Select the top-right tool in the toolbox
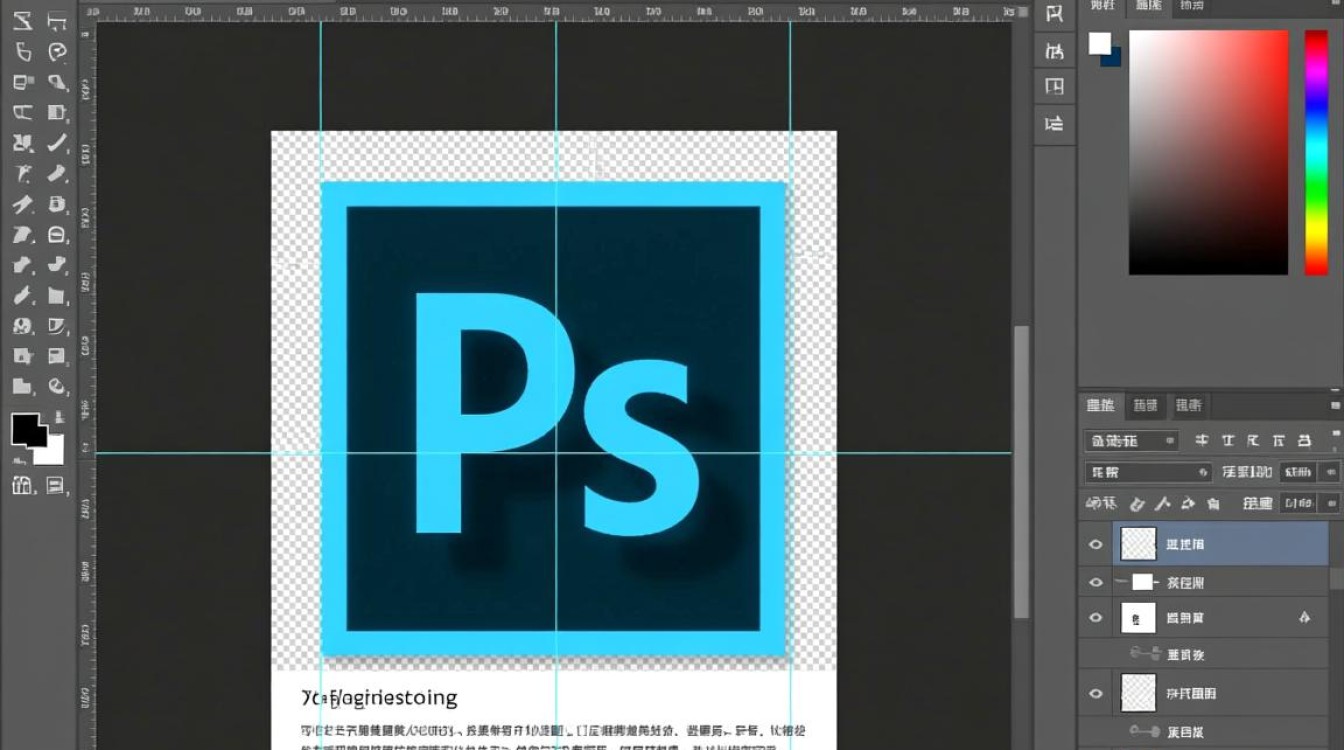Screen dimensions: 1344x750 (x=57, y=21)
